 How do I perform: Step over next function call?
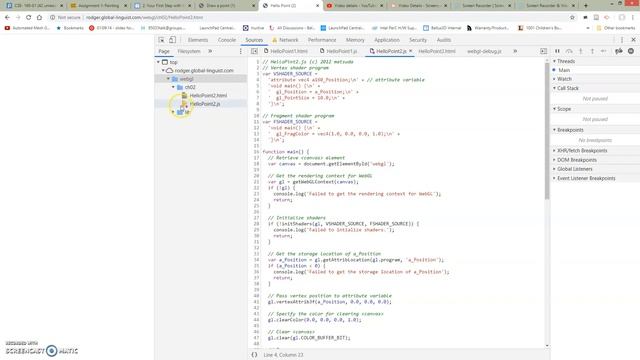click(x=569, y=51)
